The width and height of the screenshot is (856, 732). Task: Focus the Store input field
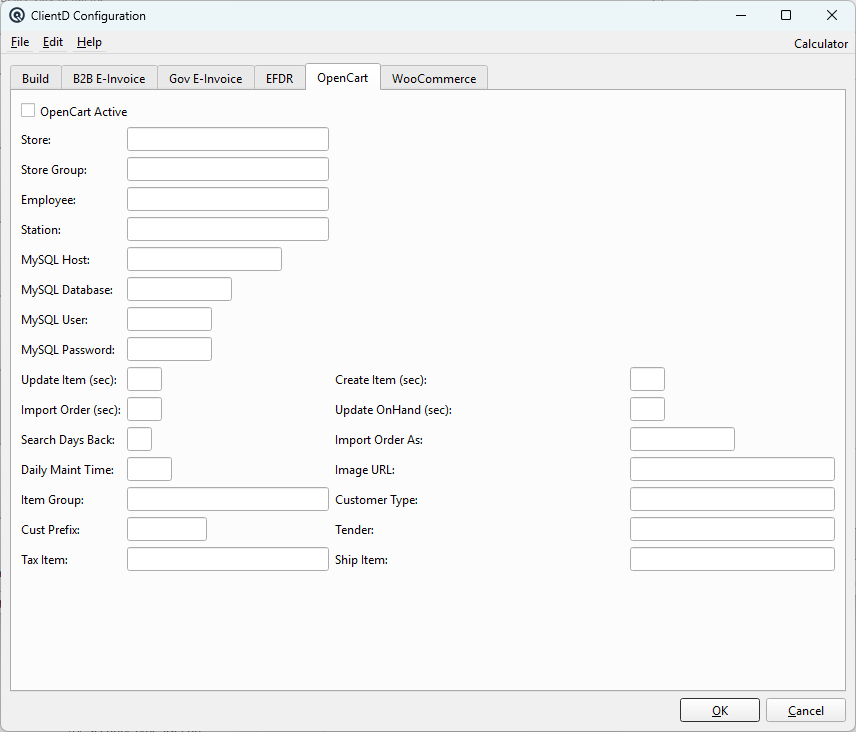[228, 139]
